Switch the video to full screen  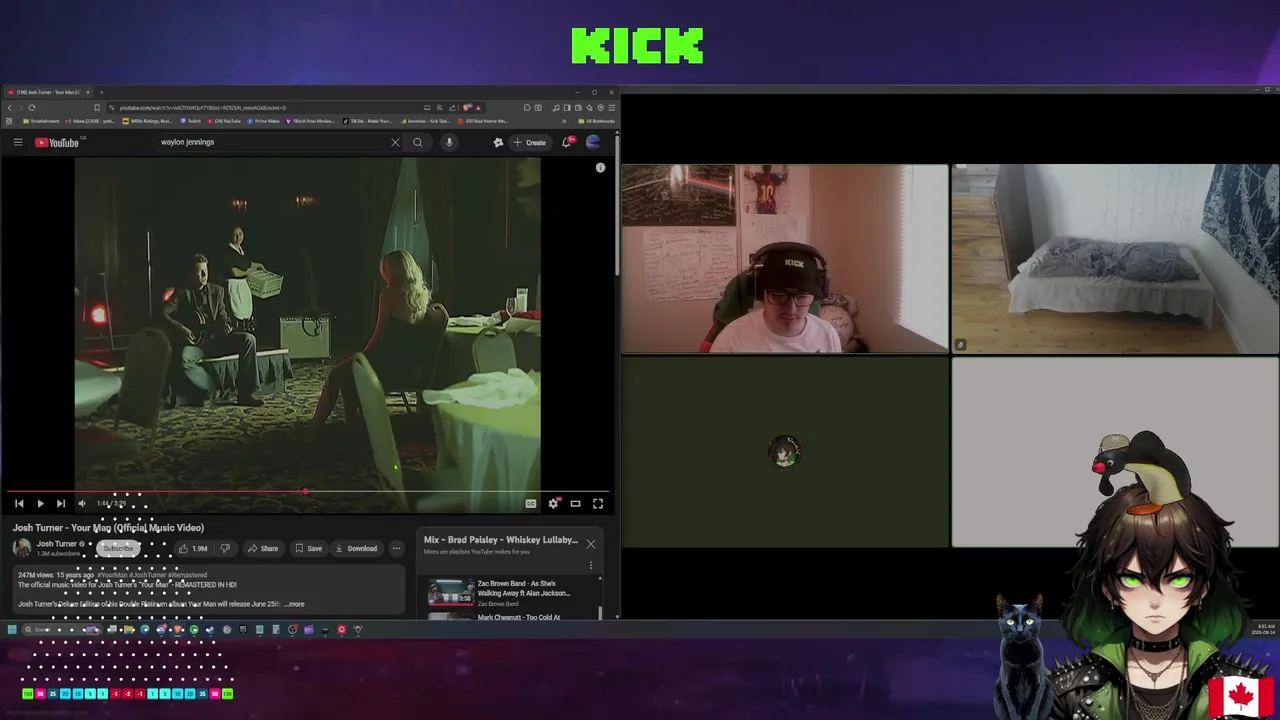598,504
